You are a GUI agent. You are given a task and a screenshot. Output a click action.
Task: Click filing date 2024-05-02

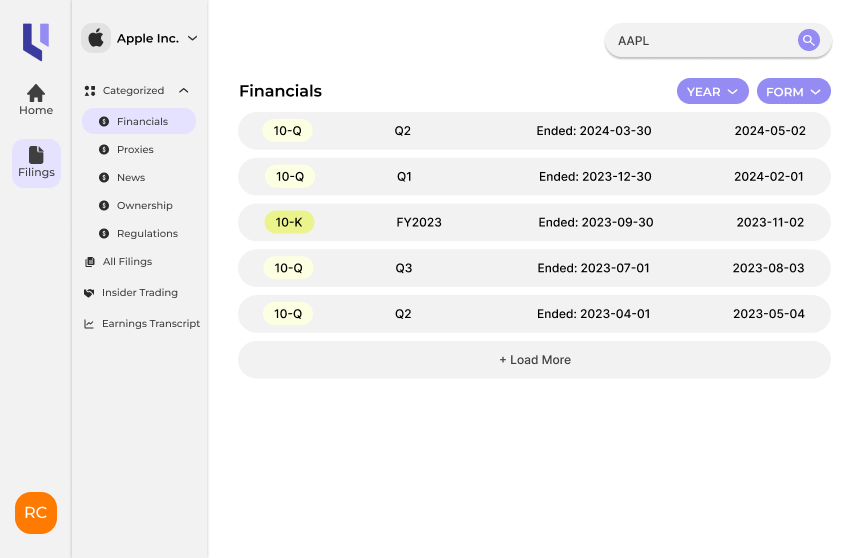coord(770,131)
